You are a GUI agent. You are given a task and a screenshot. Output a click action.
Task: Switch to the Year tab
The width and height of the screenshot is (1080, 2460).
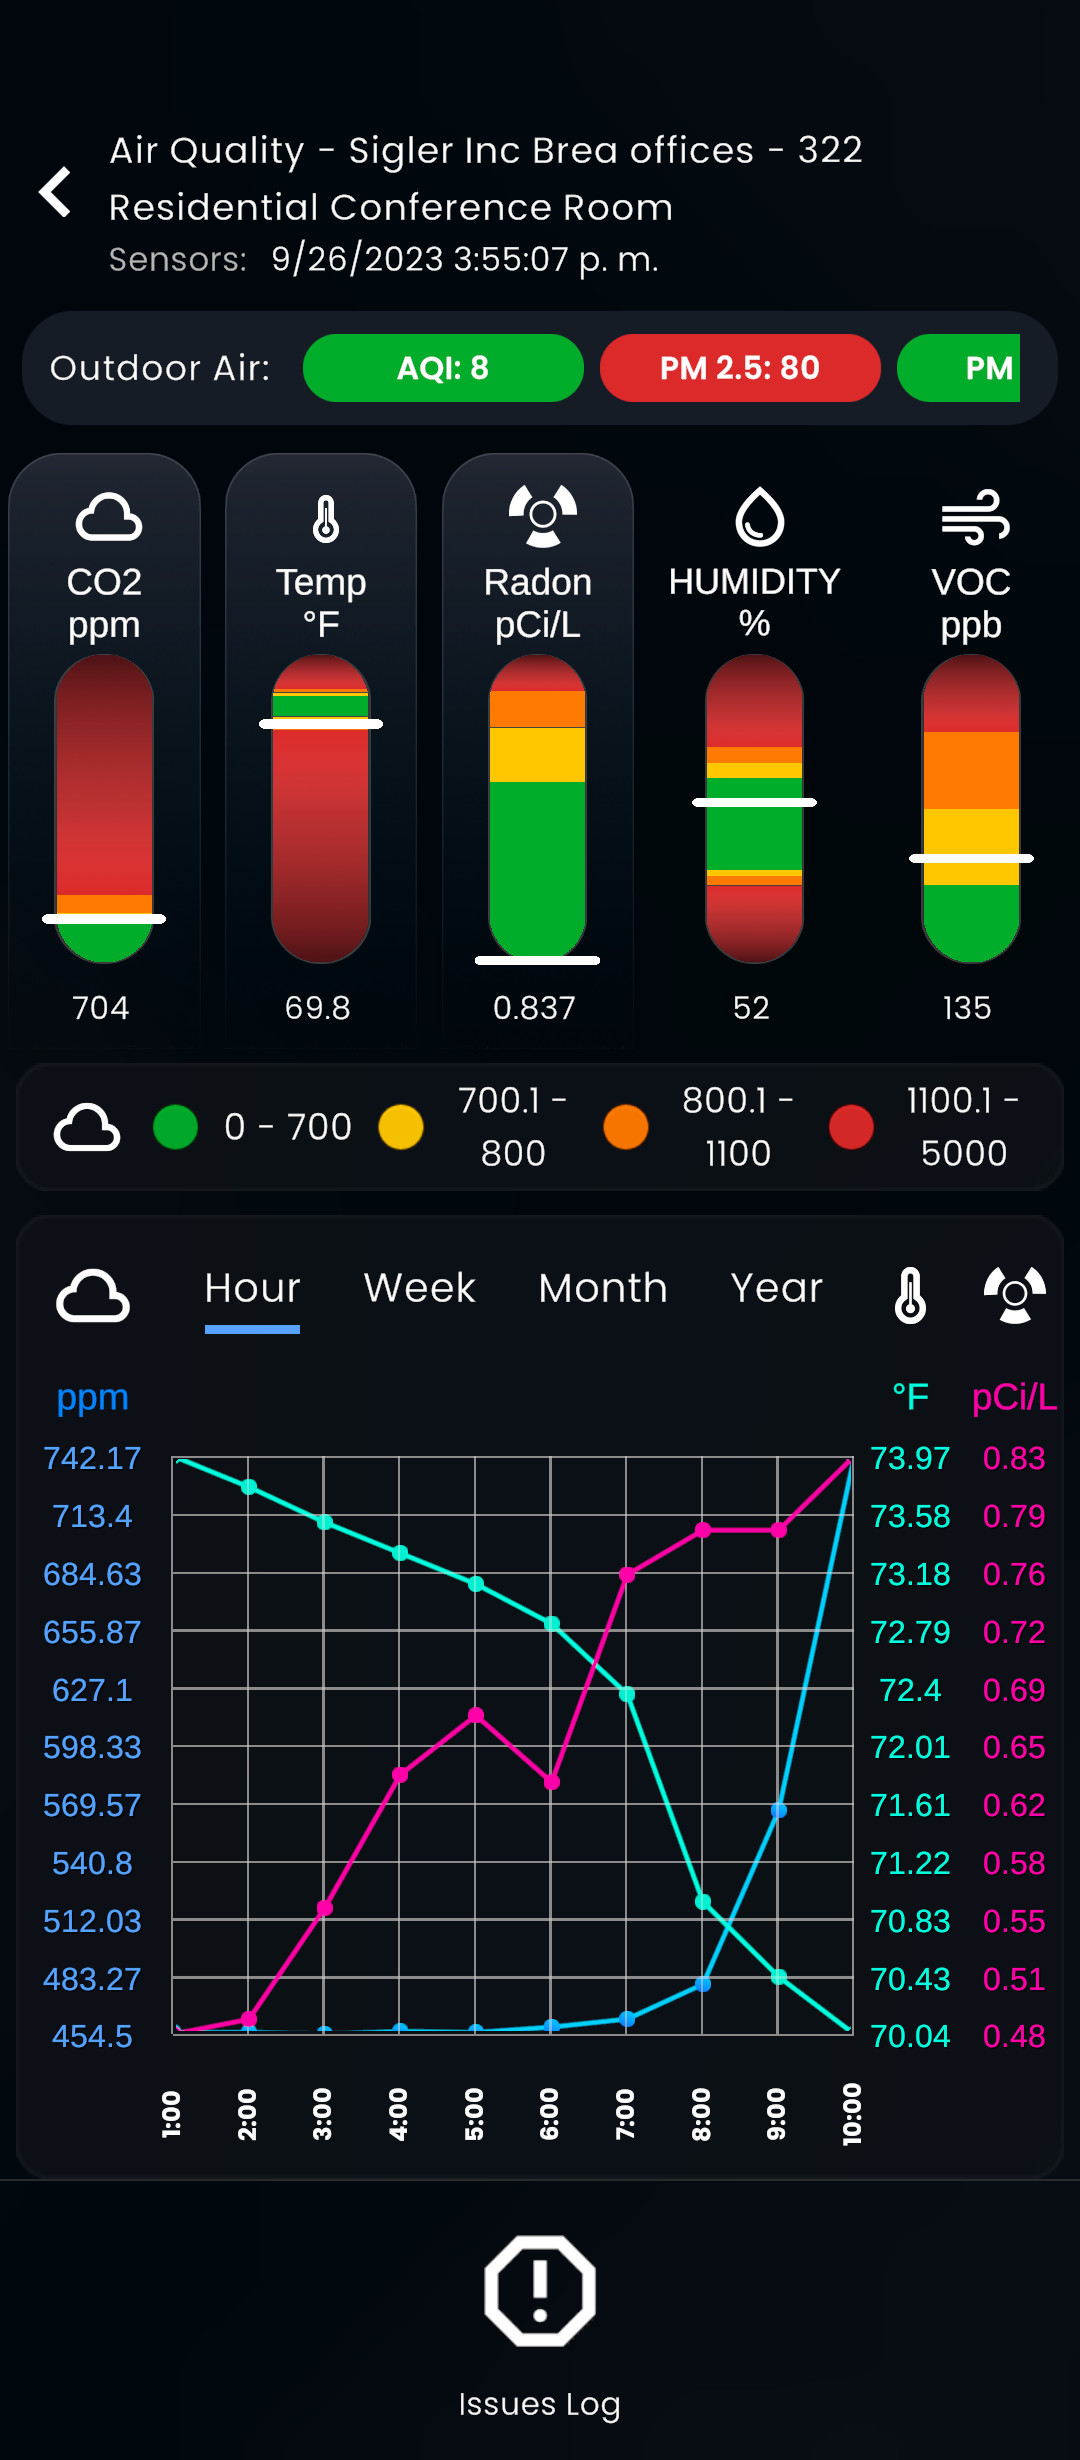(x=776, y=1288)
